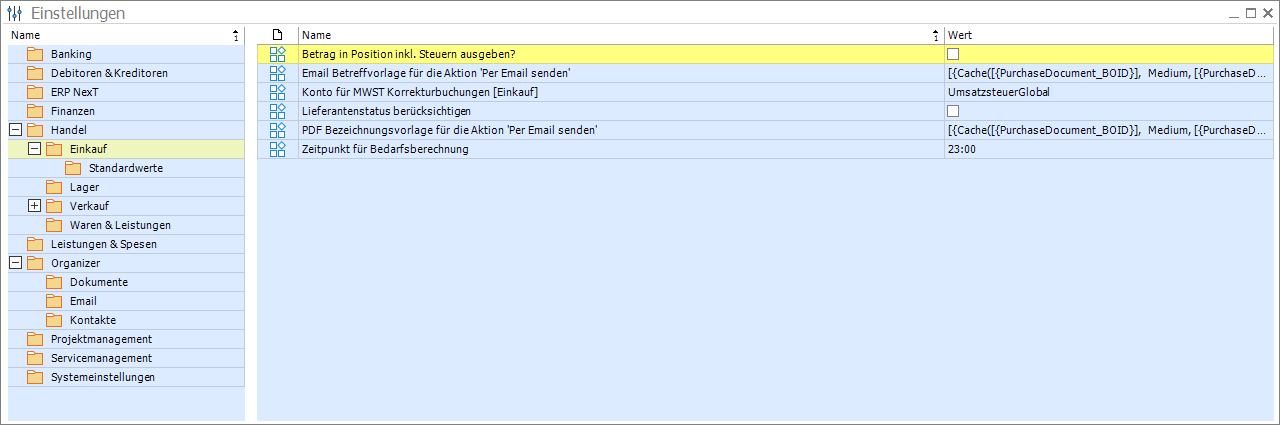Click the Standardwerte folder icon
The height and width of the screenshot is (425, 1280).
click(x=73, y=168)
